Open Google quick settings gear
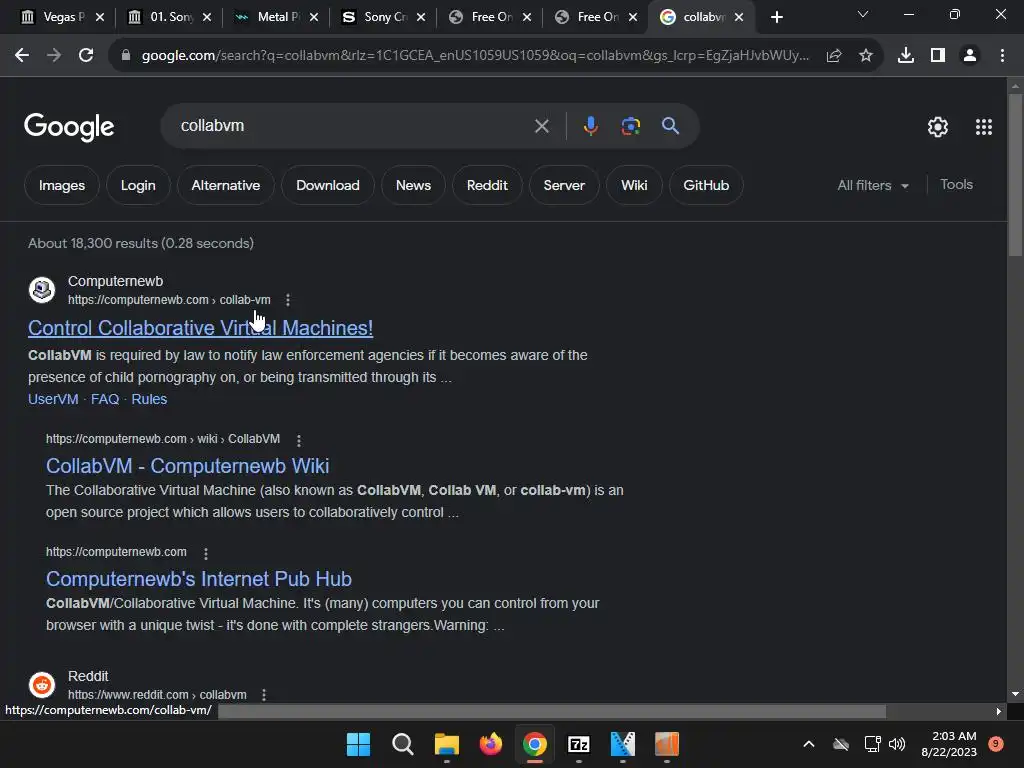The width and height of the screenshot is (1024, 768). tap(938, 127)
